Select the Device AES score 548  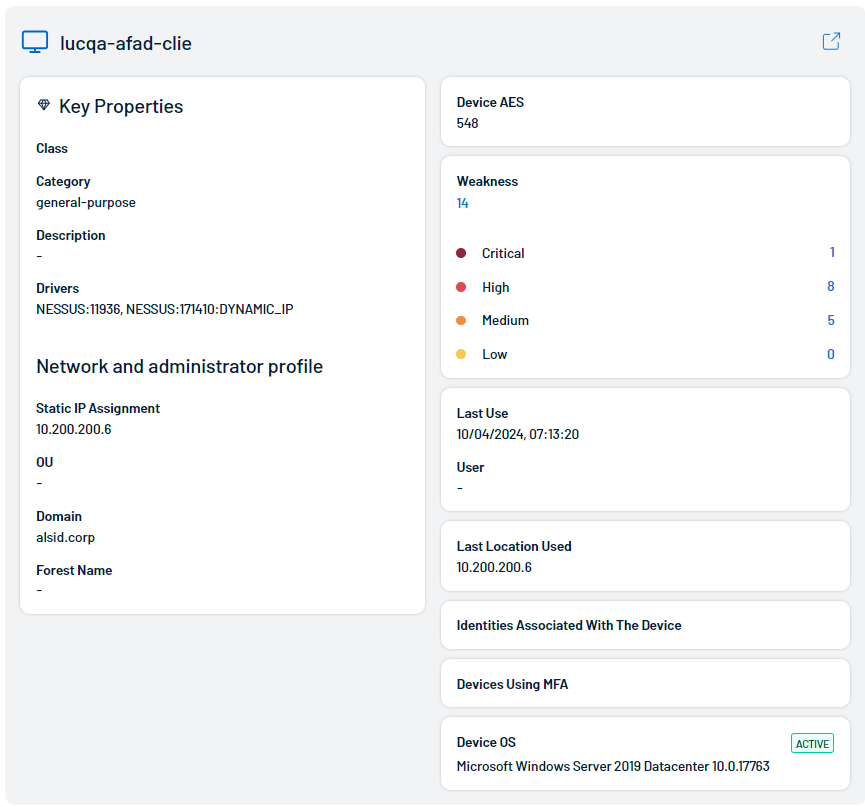click(x=467, y=123)
